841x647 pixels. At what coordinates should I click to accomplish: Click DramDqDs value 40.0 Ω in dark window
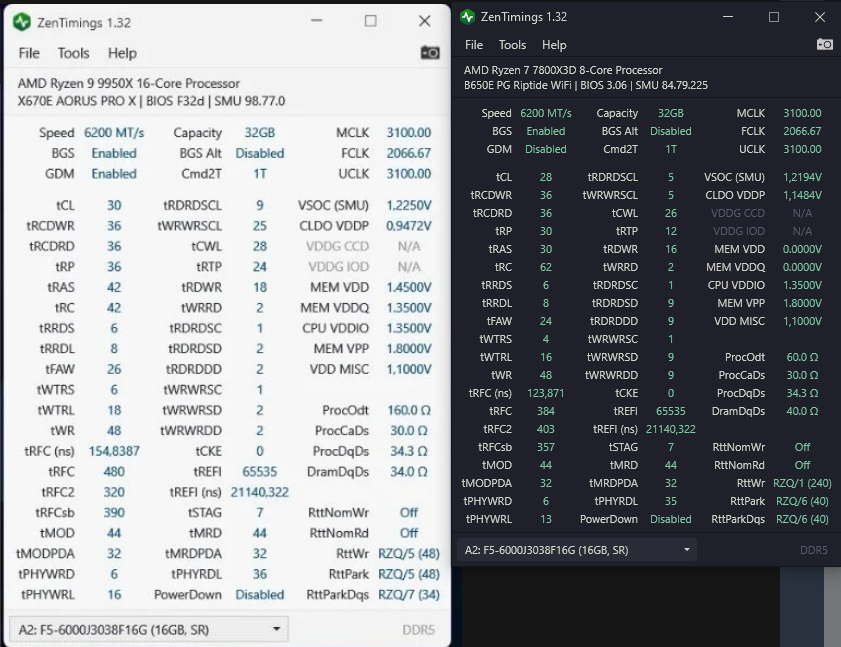coord(802,411)
